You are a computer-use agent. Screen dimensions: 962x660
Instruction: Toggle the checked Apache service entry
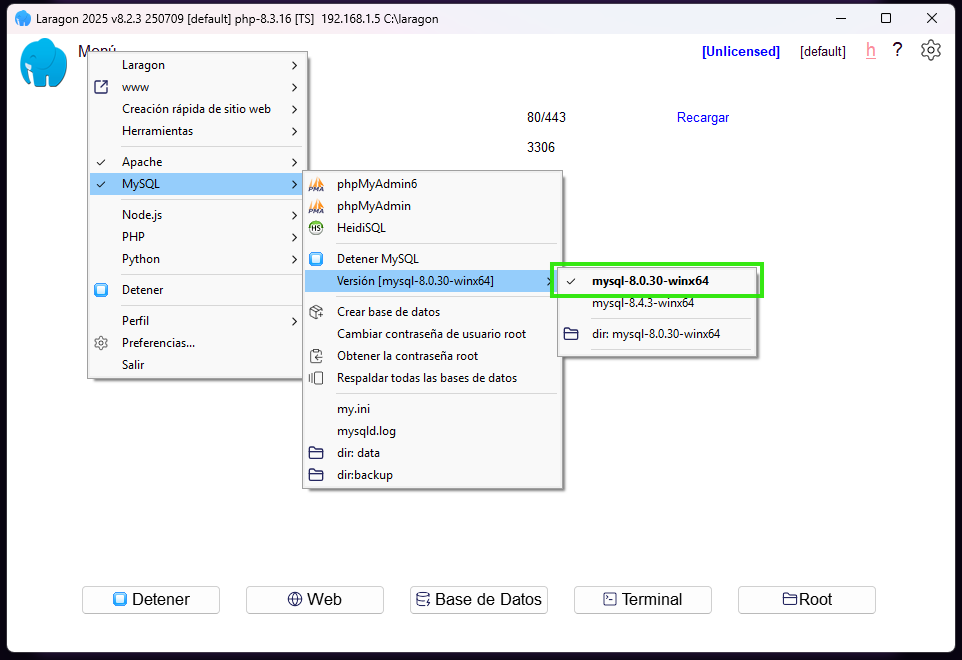(x=142, y=162)
